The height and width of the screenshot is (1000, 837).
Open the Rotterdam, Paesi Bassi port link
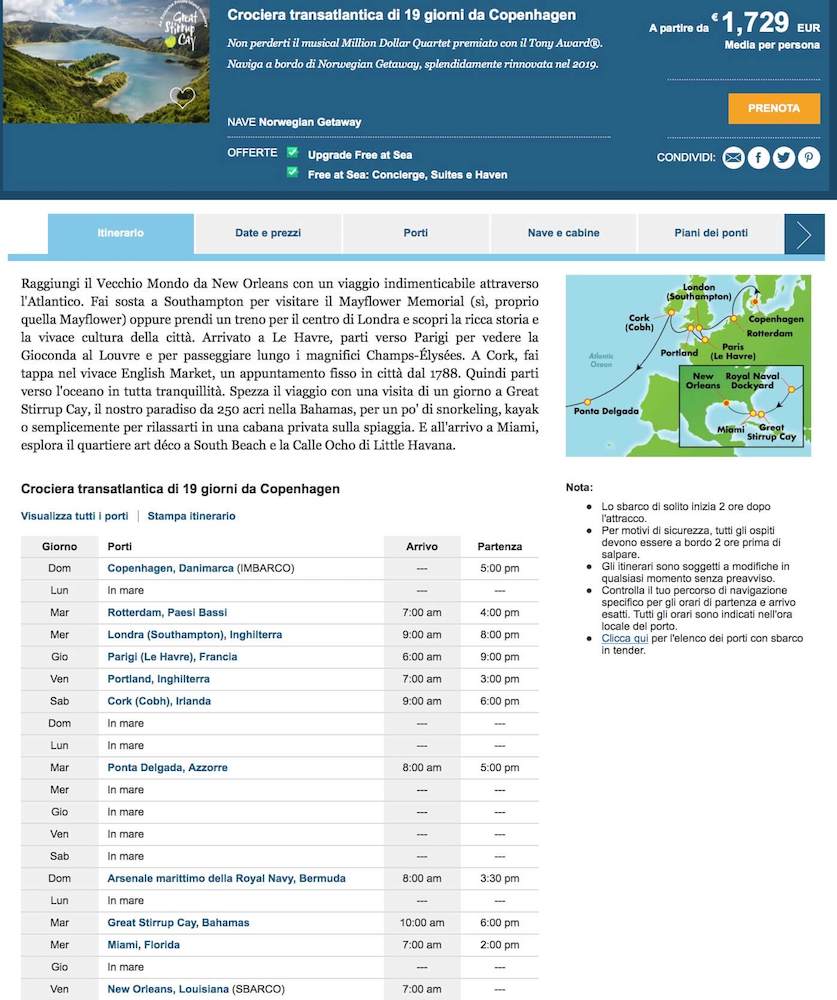pyautogui.click(x=167, y=612)
